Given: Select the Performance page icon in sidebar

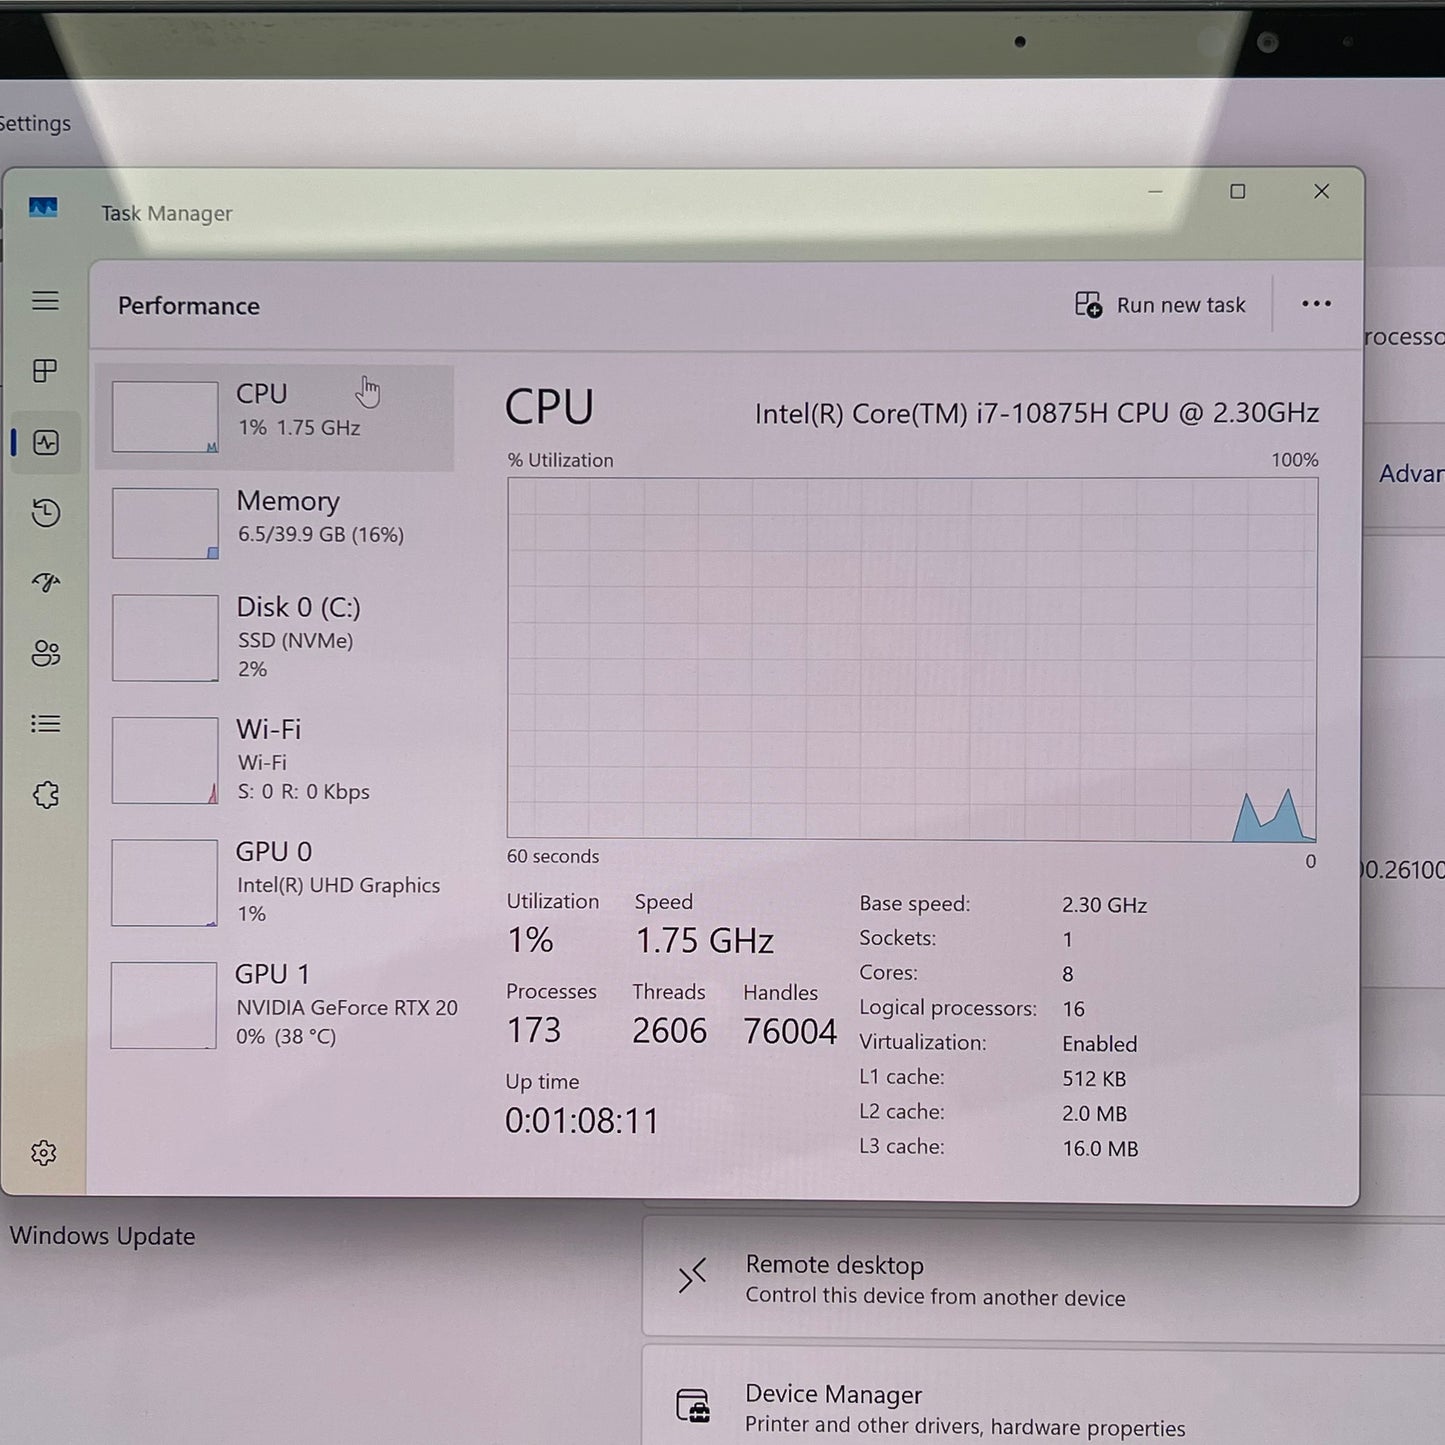Looking at the screenshot, I should (x=46, y=442).
